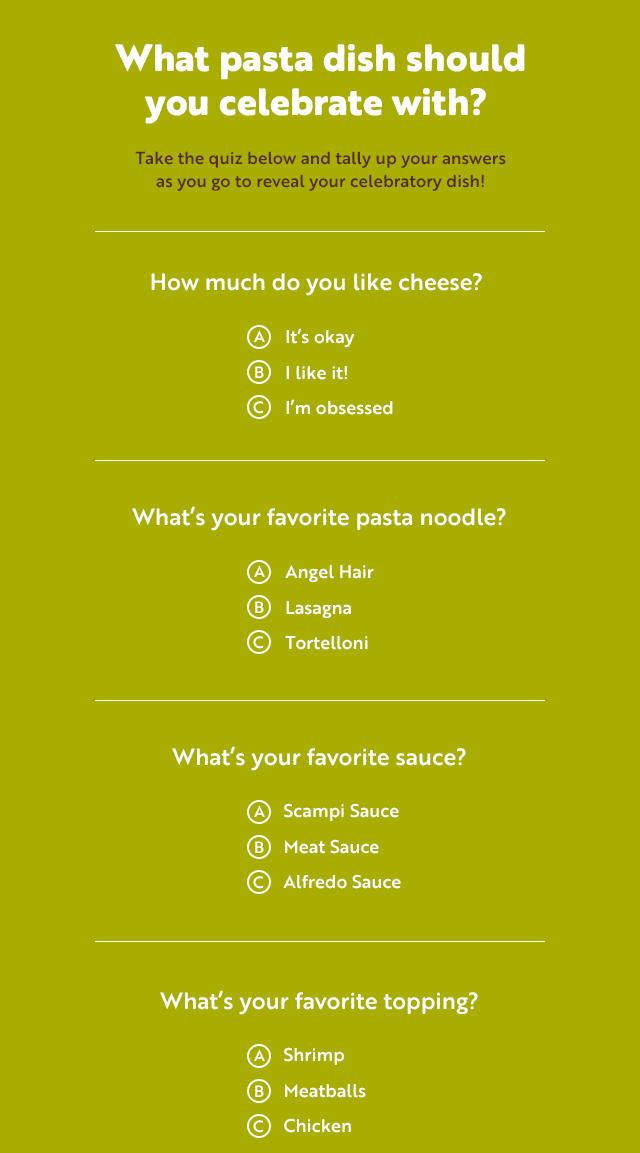This screenshot has height=1153, width=640.
Task: Choose circled C icon for "I'm obsessed"
Action: 259,408
